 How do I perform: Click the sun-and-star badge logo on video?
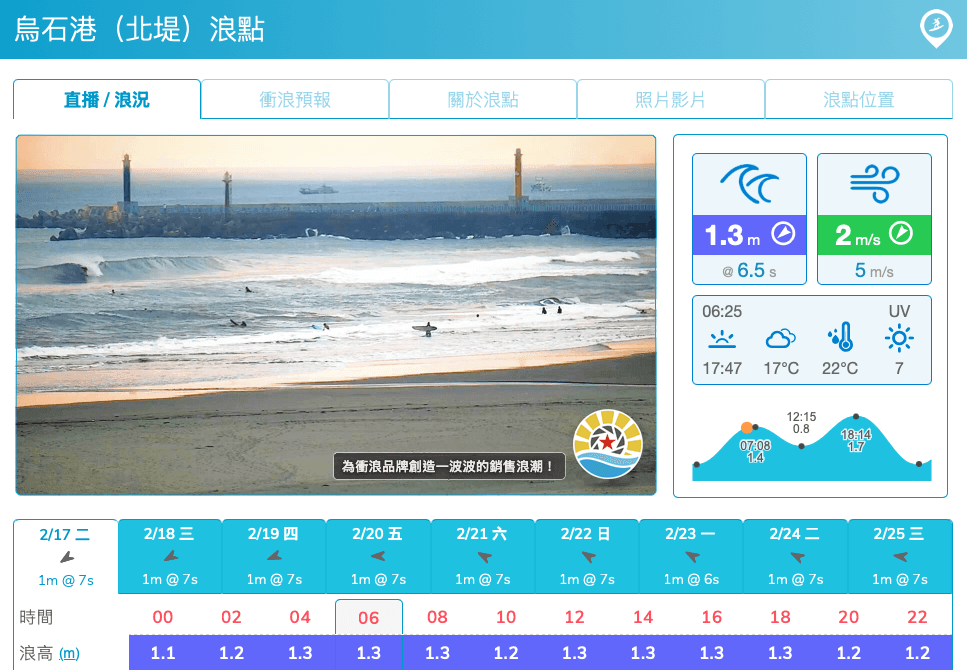pyautogui.click(x=607, y=444)
